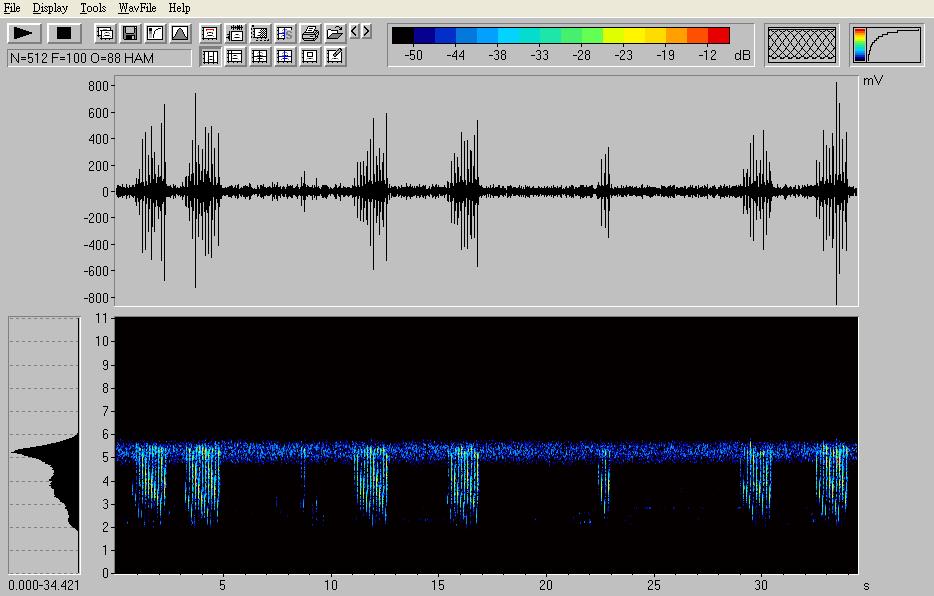
Task: Click the FFT parameters field N=512 F=100
Action: pyautogui.click(x=99, y=58)
